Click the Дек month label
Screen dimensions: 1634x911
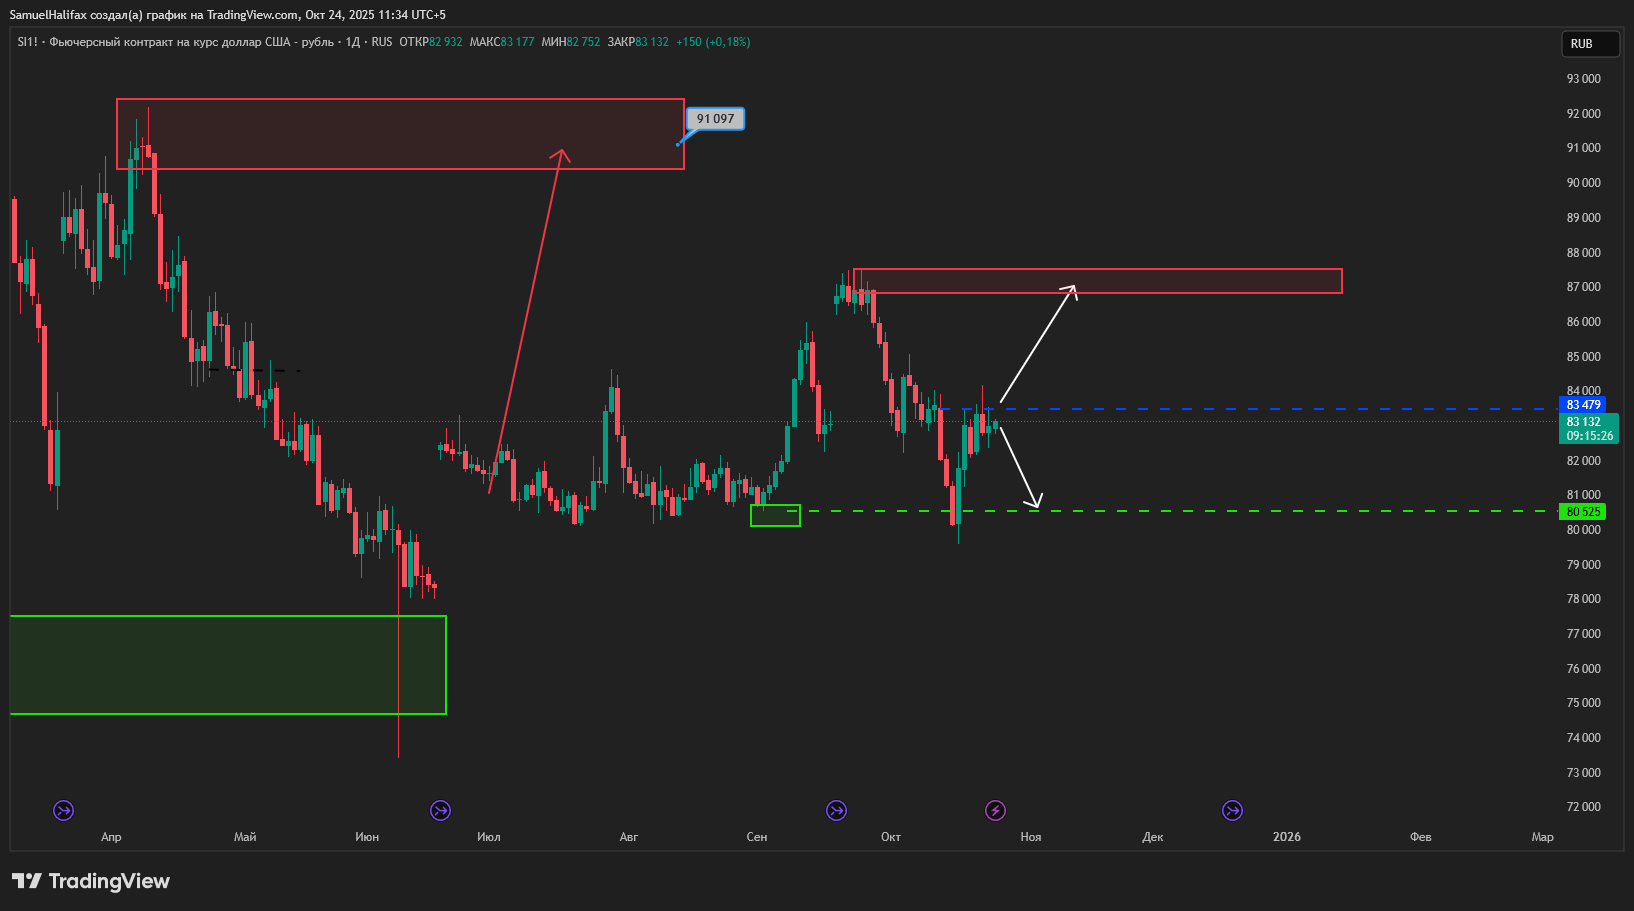pyautogui.click(x=1153, y=837)
